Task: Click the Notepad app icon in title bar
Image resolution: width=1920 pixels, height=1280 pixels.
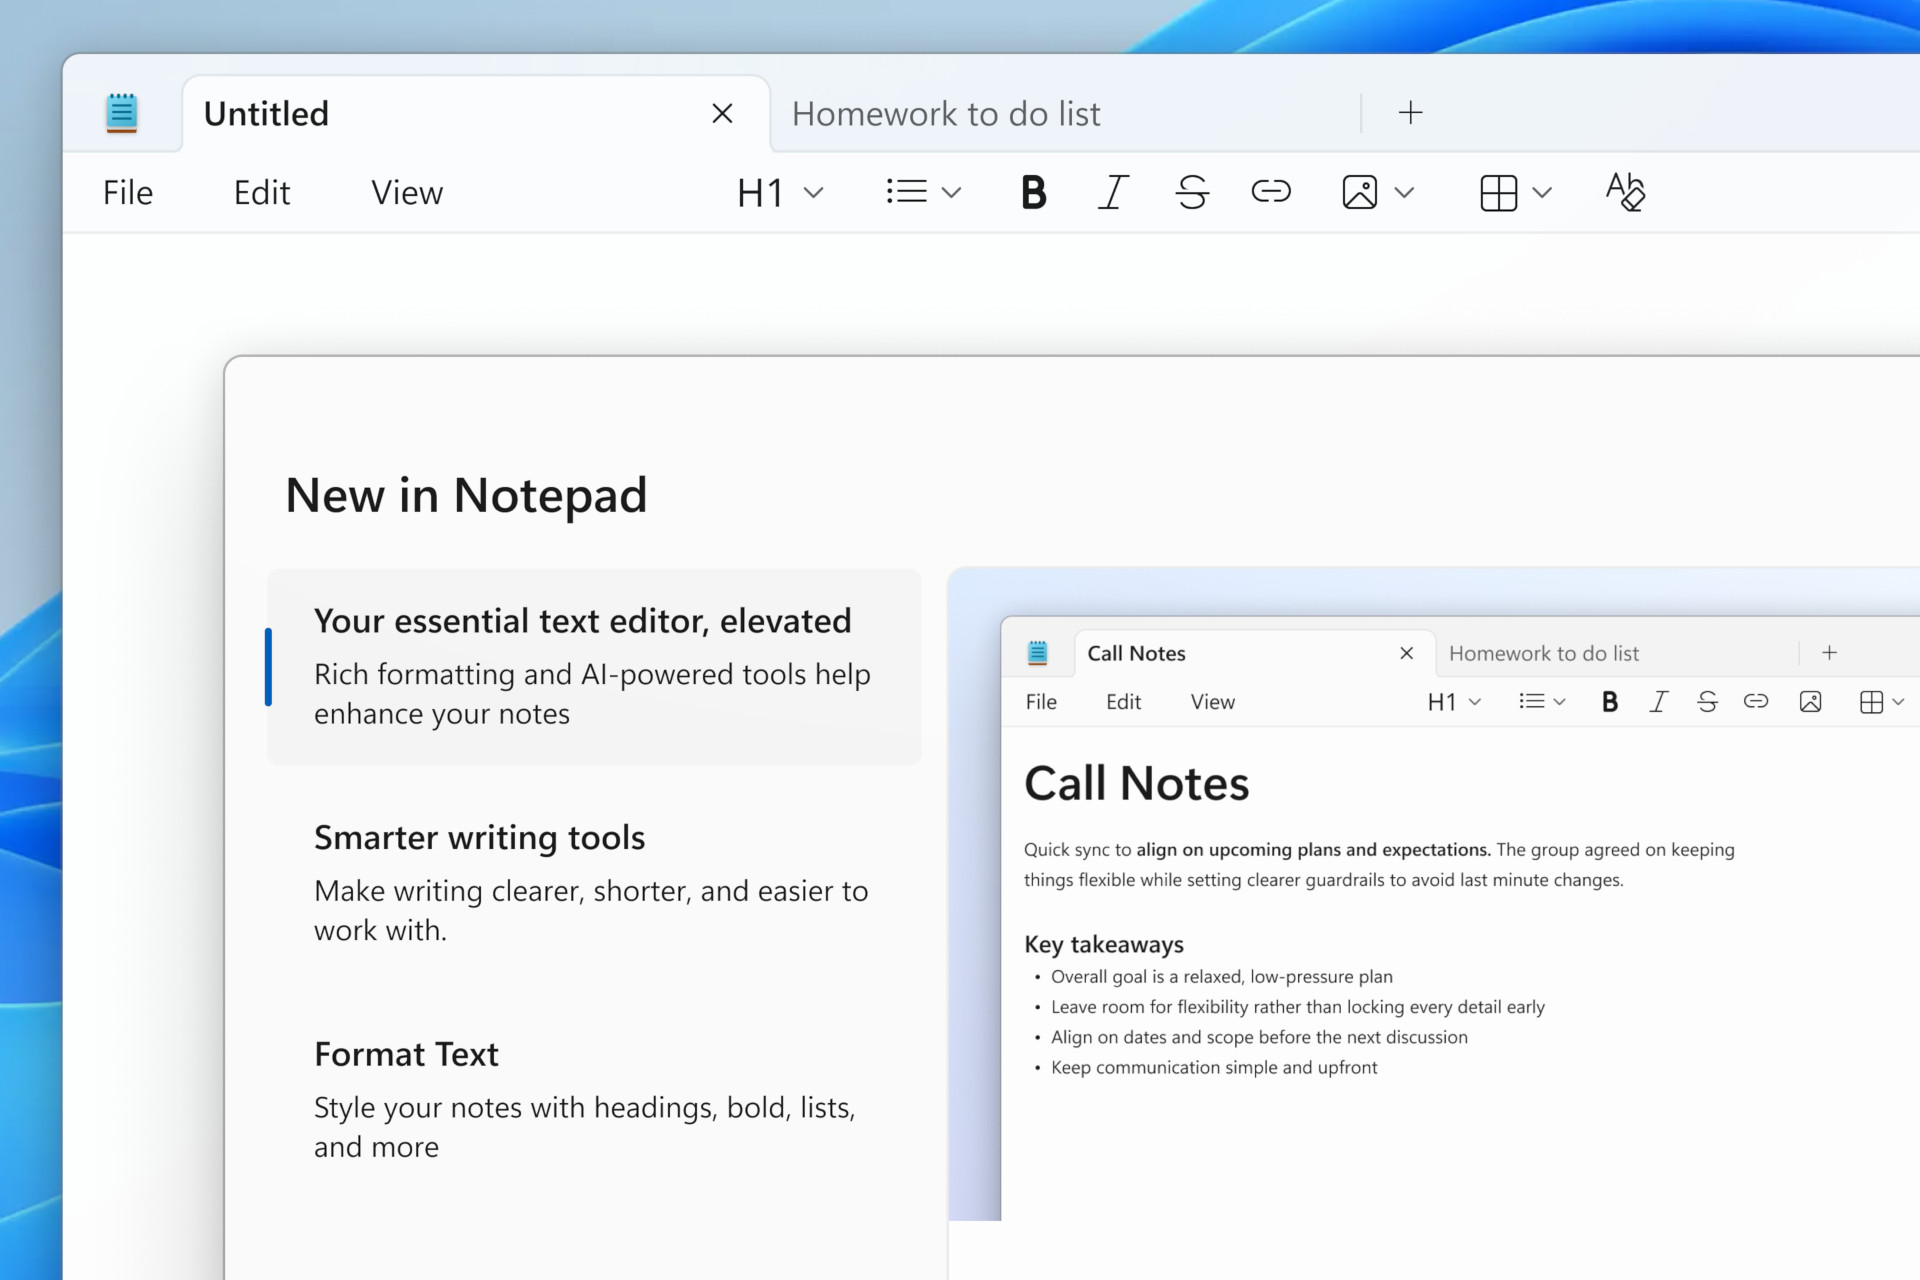Action: click(x=122, y=113)
